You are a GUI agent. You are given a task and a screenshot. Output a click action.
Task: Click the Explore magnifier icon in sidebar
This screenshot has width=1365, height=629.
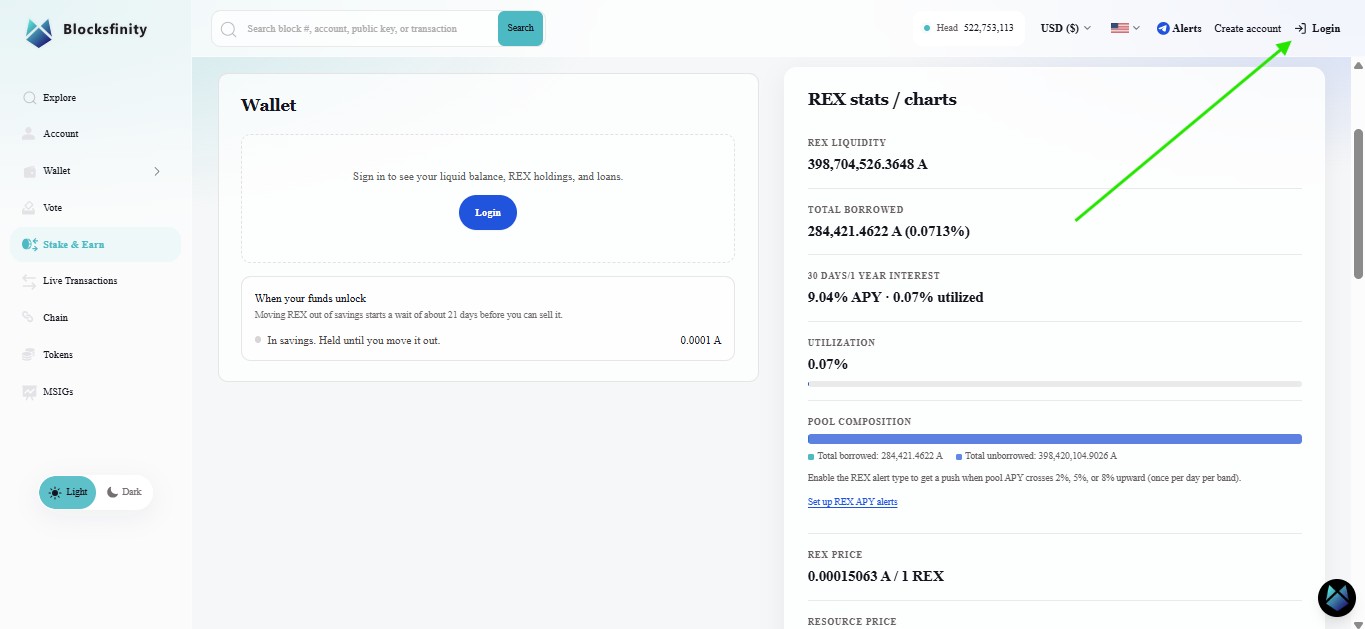click(x=29, y=98)
